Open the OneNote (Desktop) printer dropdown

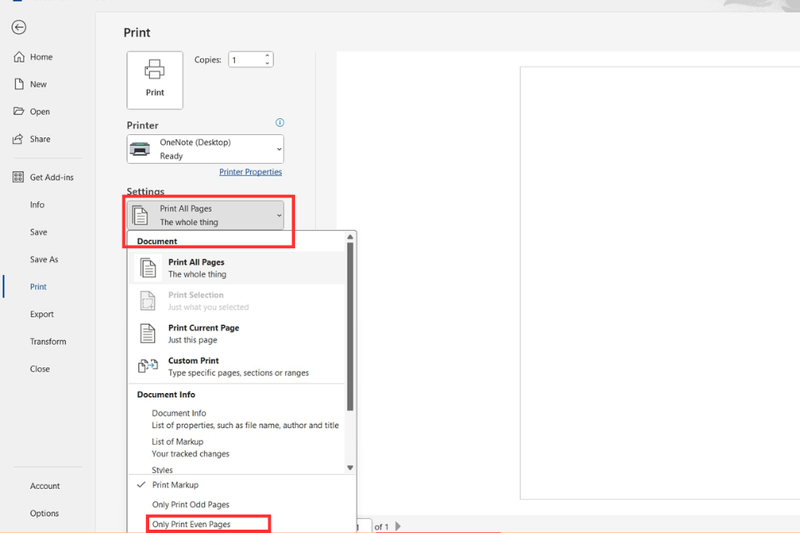[x=205, y=149]
